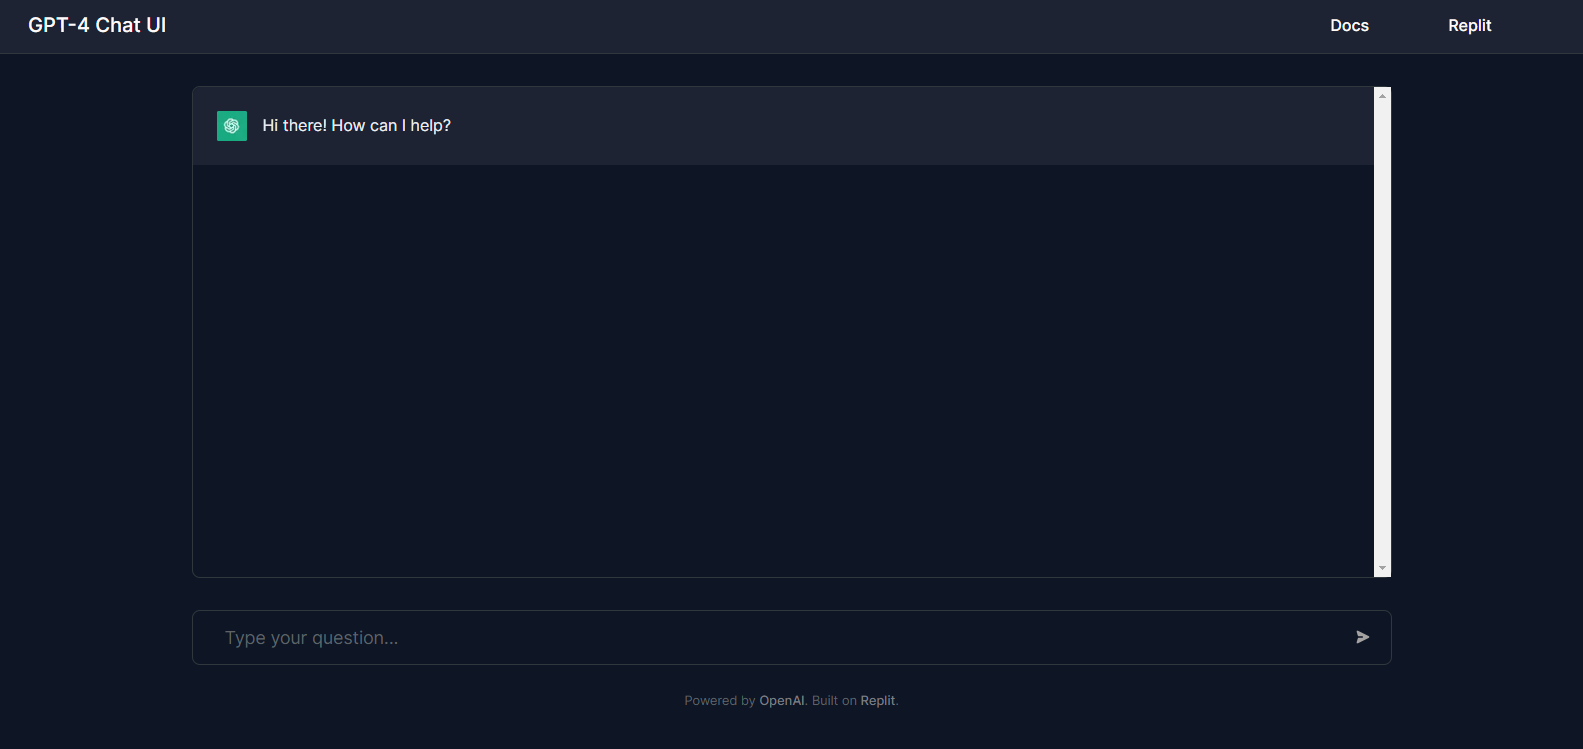Screen dimensions: 1583x749
Task: Click the Powered by footer text
Action: (x=719, y=701)
